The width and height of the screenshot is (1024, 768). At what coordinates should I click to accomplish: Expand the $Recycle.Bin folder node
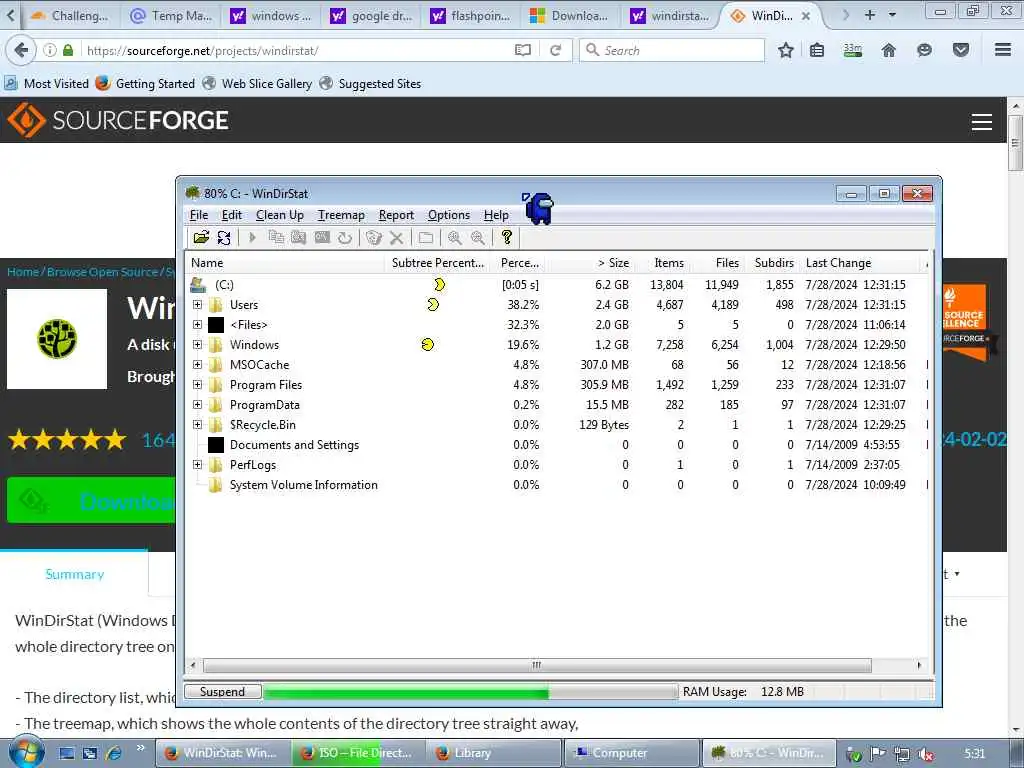(197, 425)
